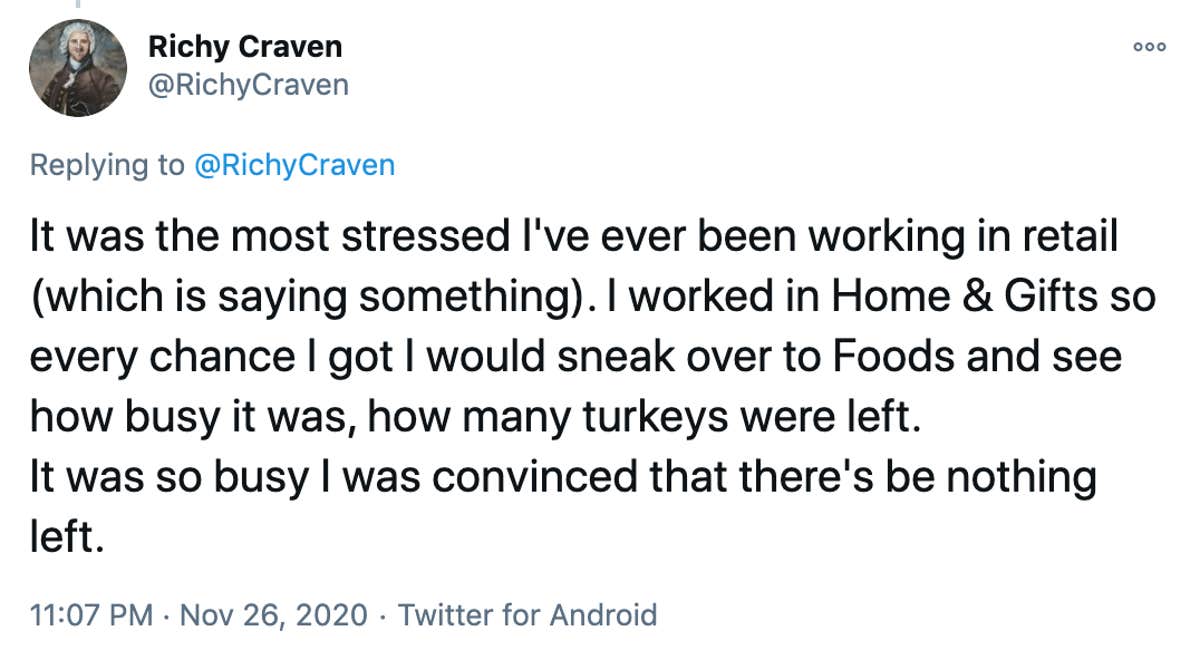Click Richy Craven's profile avatar
The height and width of the screenshot is (660, 1200).
(78, 68)
